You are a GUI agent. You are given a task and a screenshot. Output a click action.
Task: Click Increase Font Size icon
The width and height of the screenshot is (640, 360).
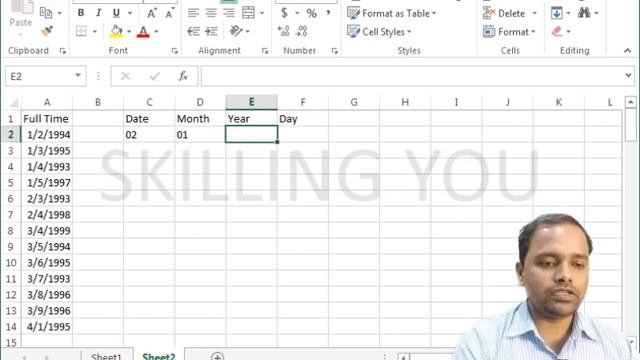(x=151, y=13)
